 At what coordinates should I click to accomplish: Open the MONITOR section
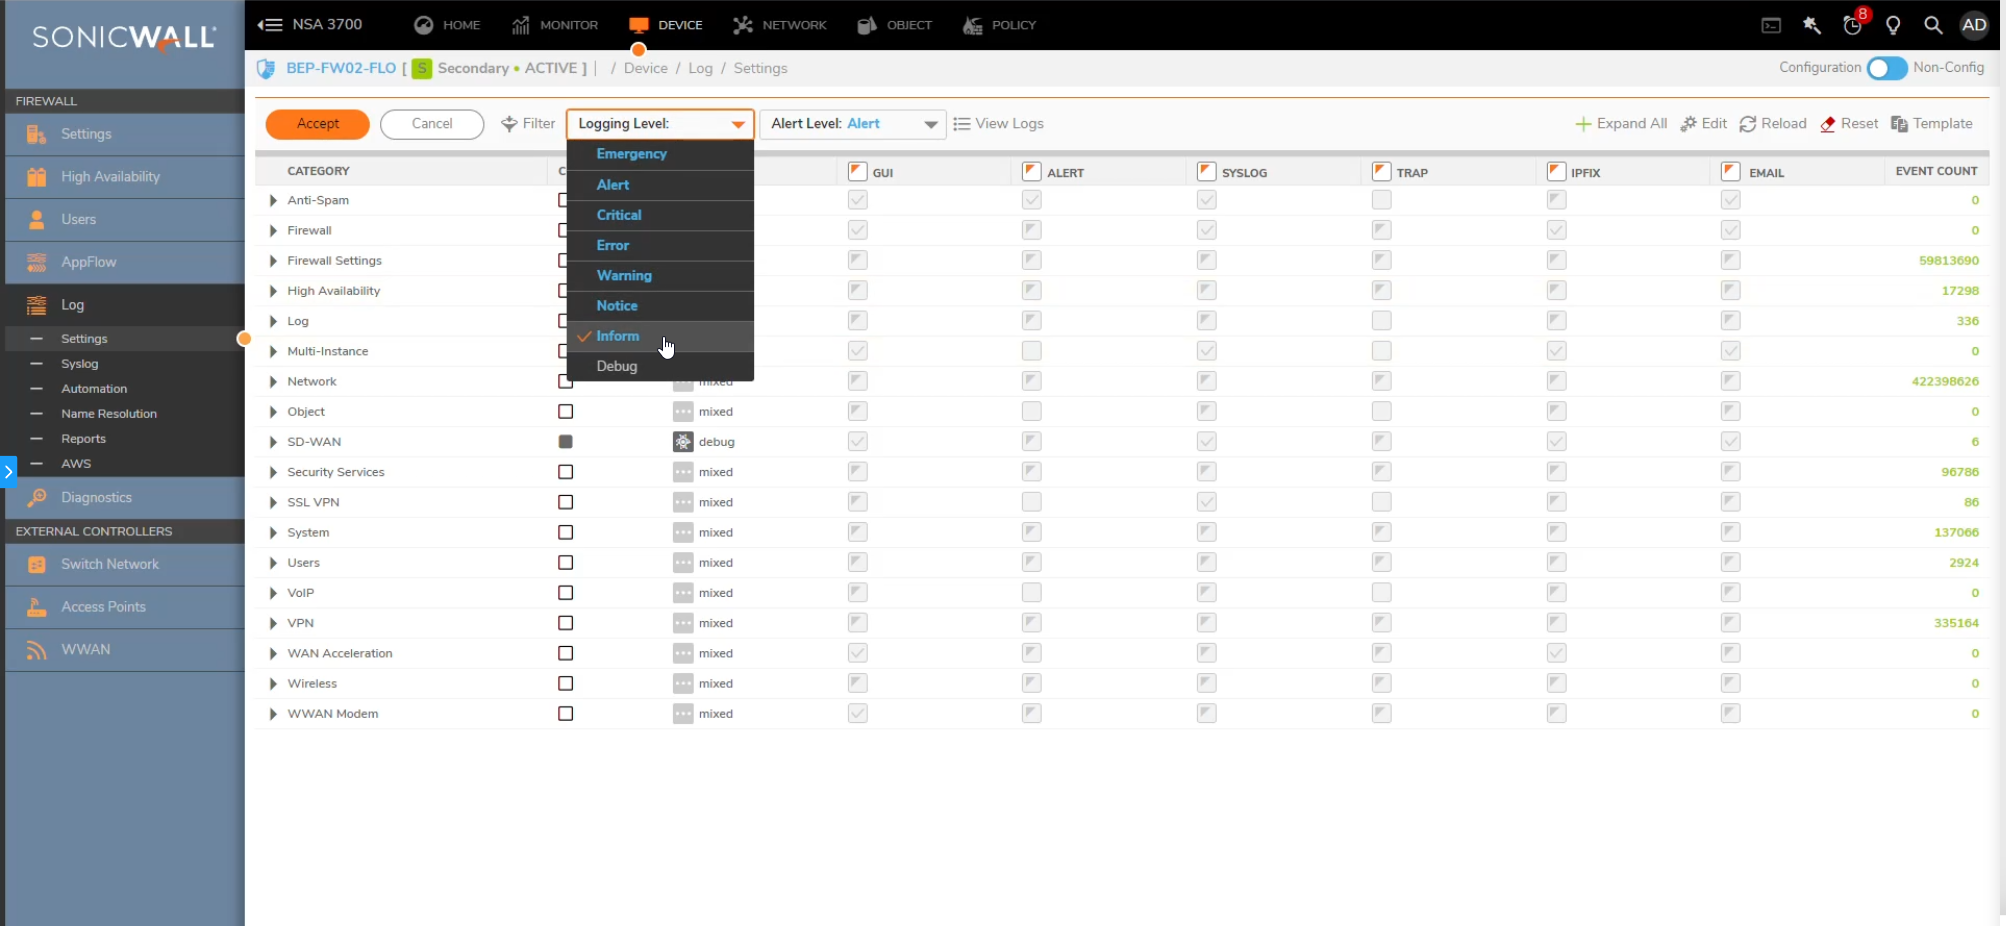[554, 25]
